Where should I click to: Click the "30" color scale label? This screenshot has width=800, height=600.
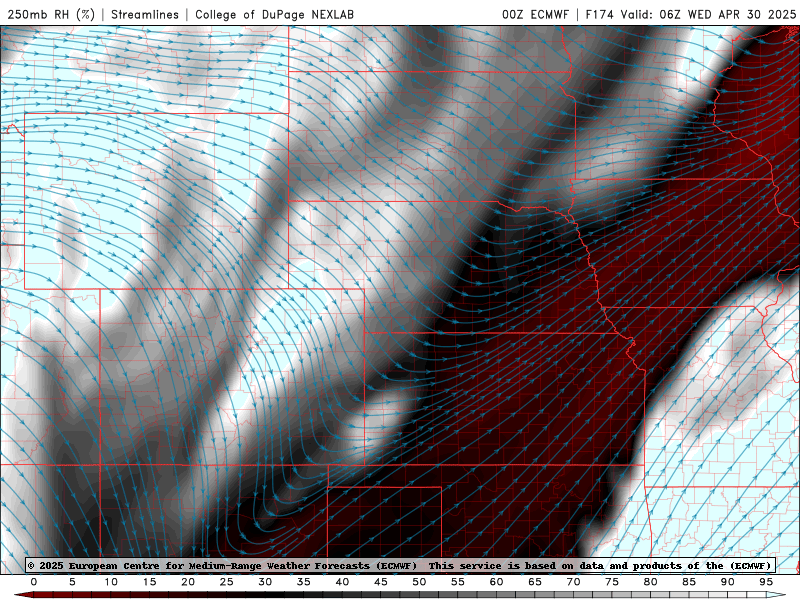(265, 582)
